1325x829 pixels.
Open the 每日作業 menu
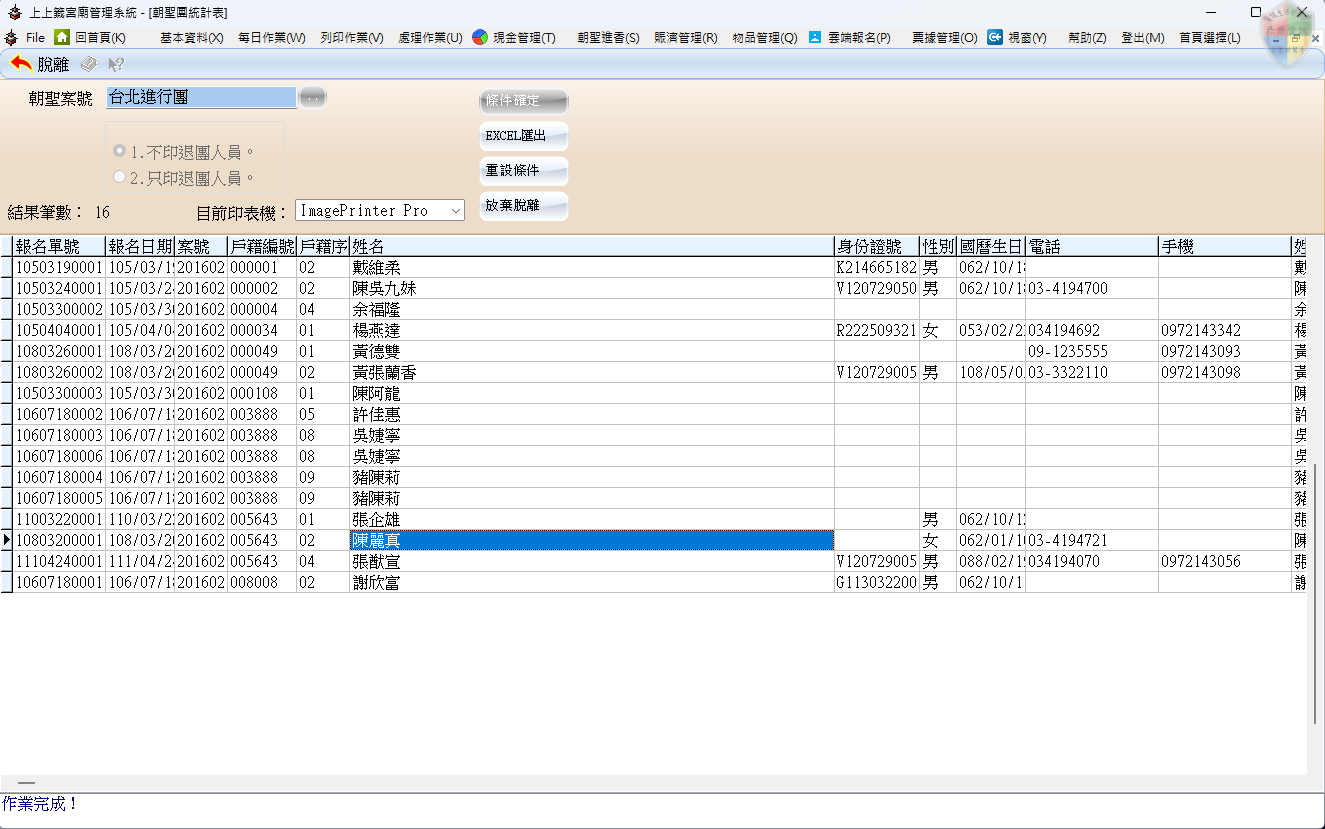pos(271,38)
